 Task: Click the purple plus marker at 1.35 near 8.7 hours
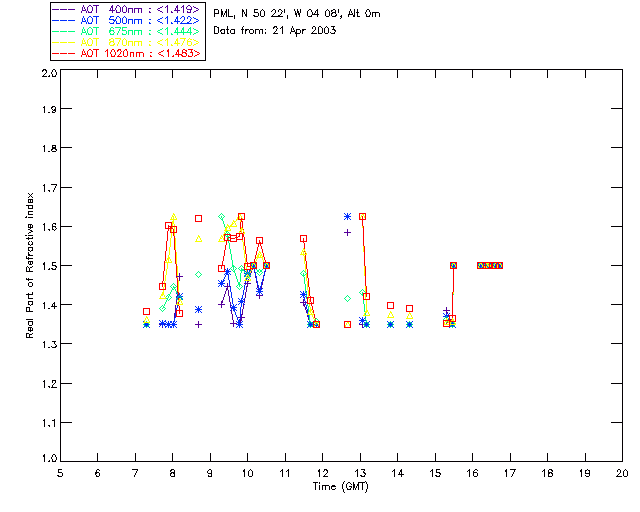click(198, 325)
